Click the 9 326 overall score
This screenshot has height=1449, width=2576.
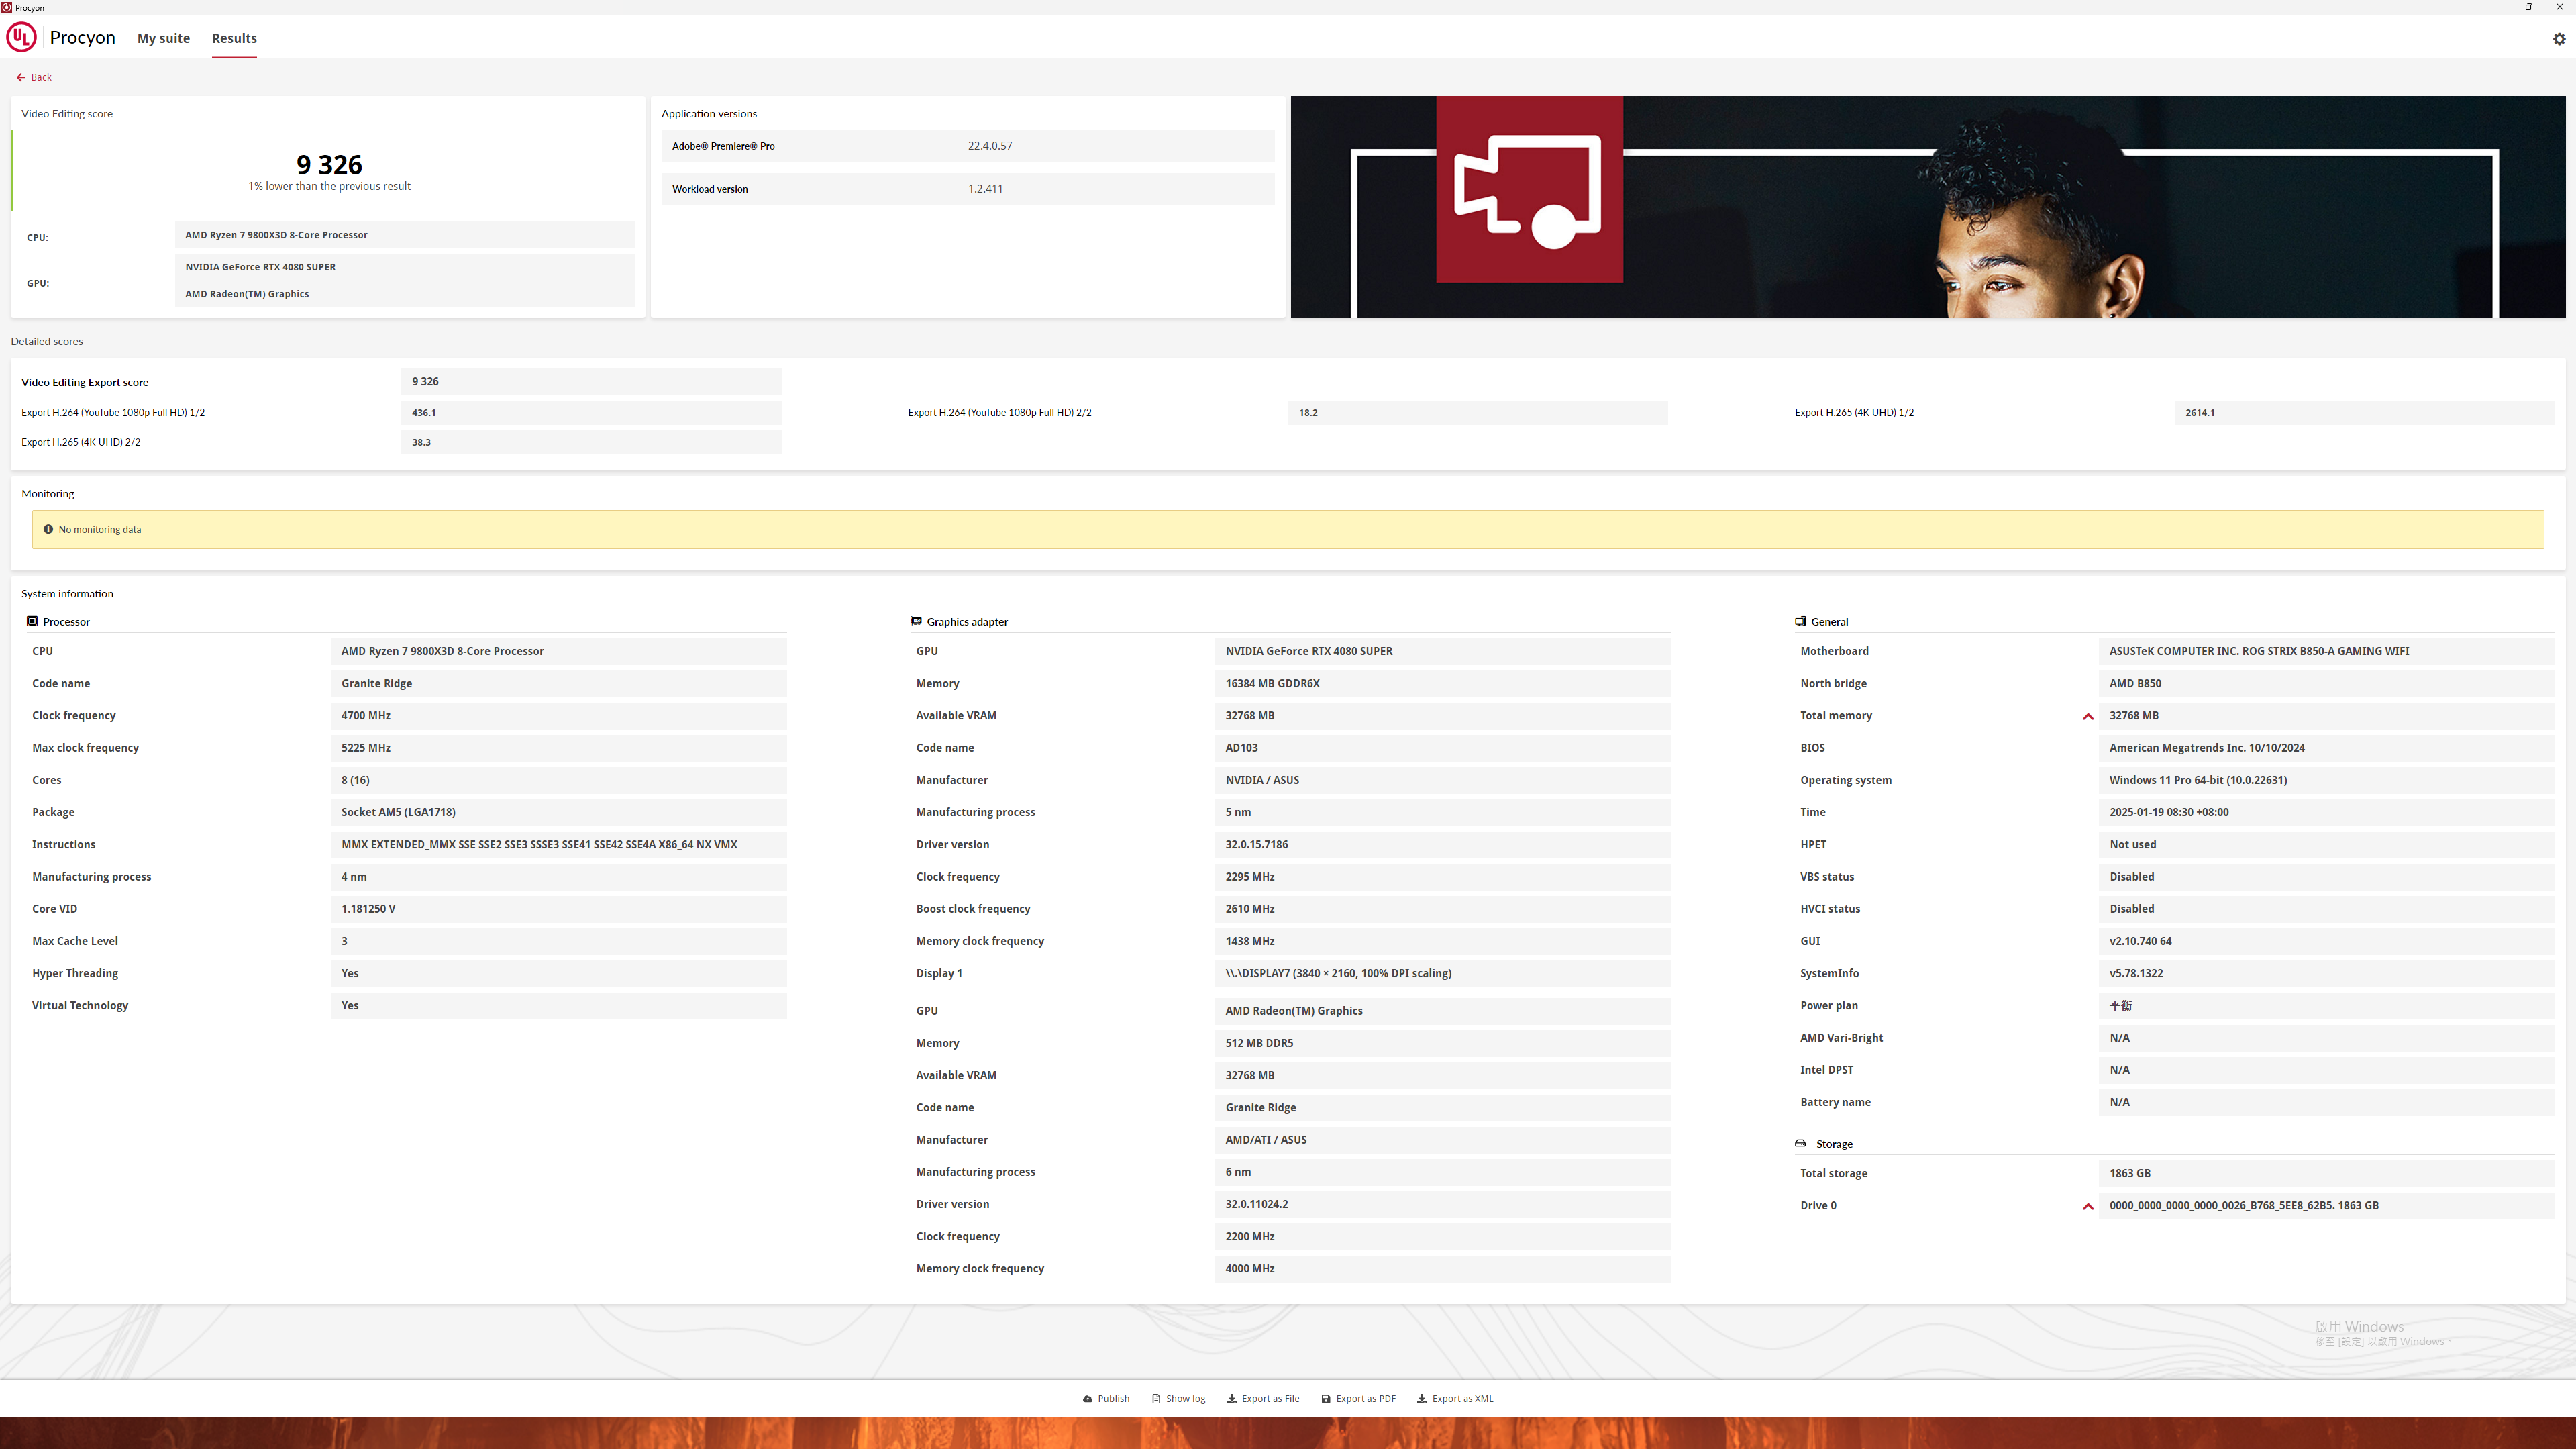pyautogui.click(x=329, y=164)
